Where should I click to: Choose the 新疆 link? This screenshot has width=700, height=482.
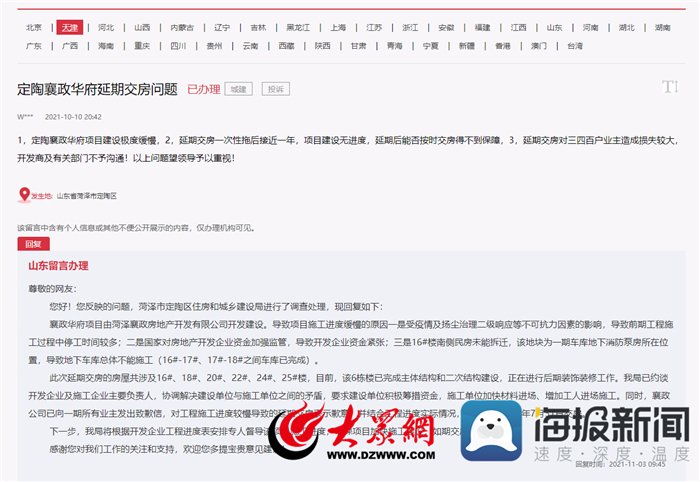click(467, 46)
